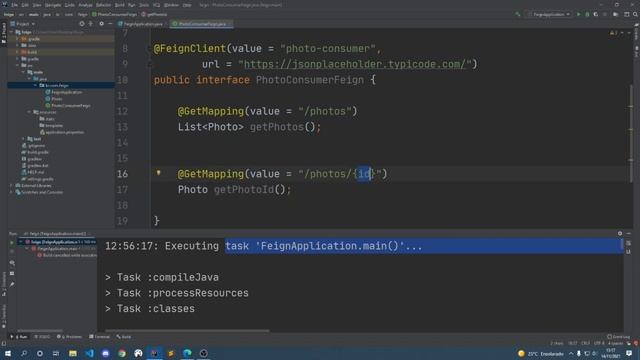This screenshot has width=640, height=360.
Task: Select Photo class in project tree
Action: click(54, 99)
